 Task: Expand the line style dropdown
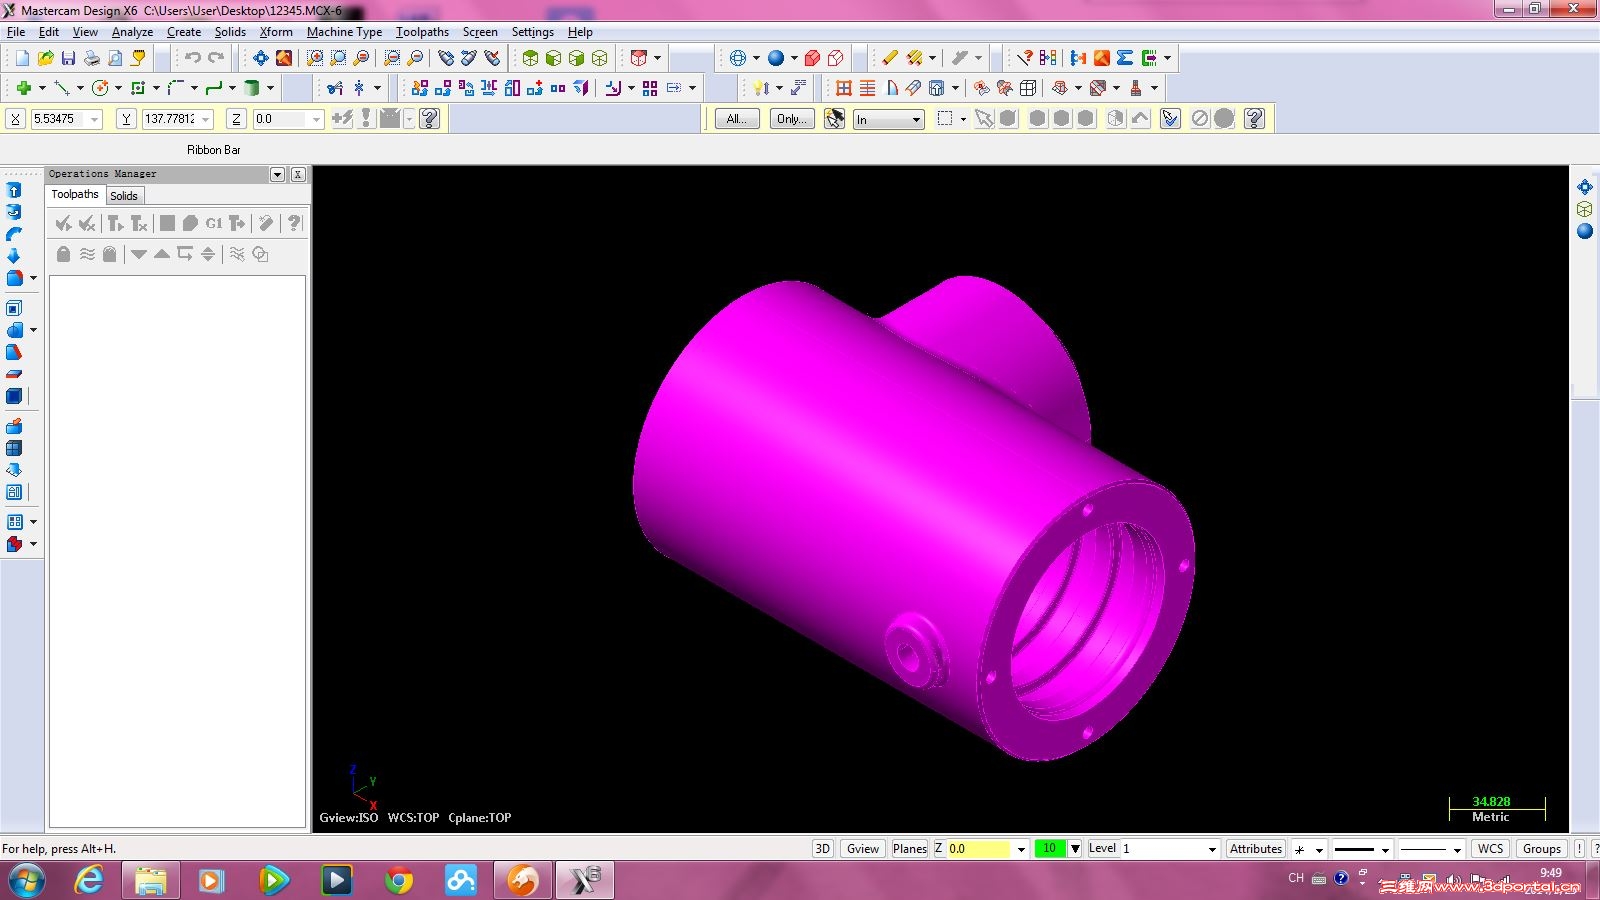(x=1385, y=849)
